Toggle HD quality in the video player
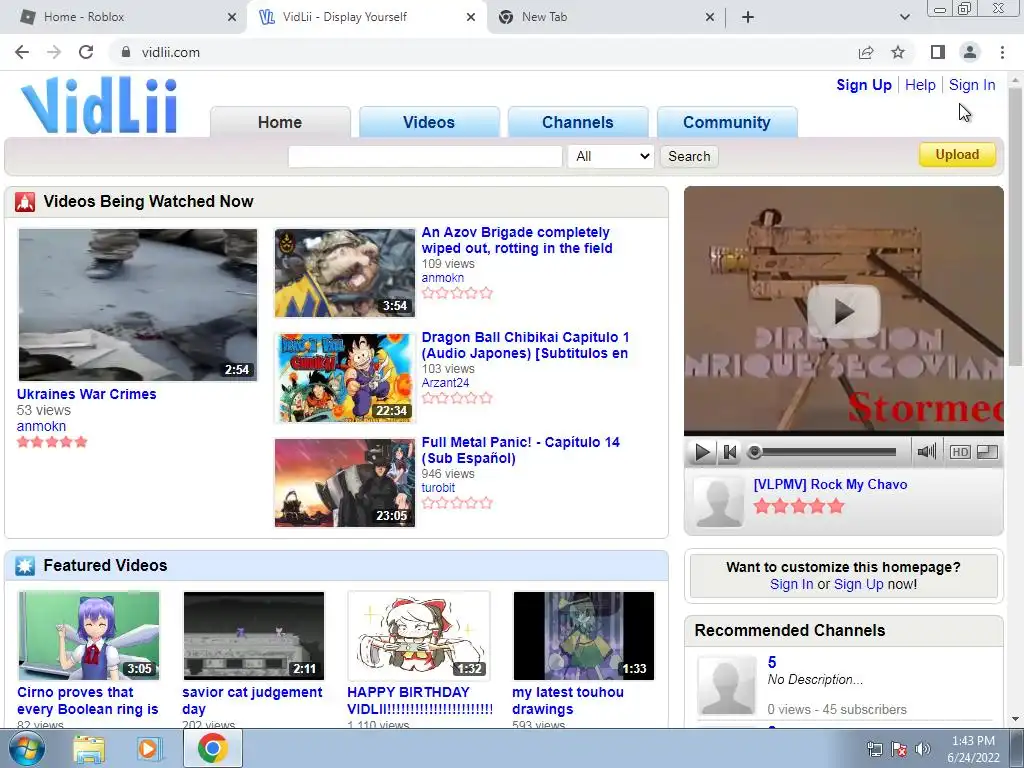This screenshot has height=768, width=1024. point(959,452)
